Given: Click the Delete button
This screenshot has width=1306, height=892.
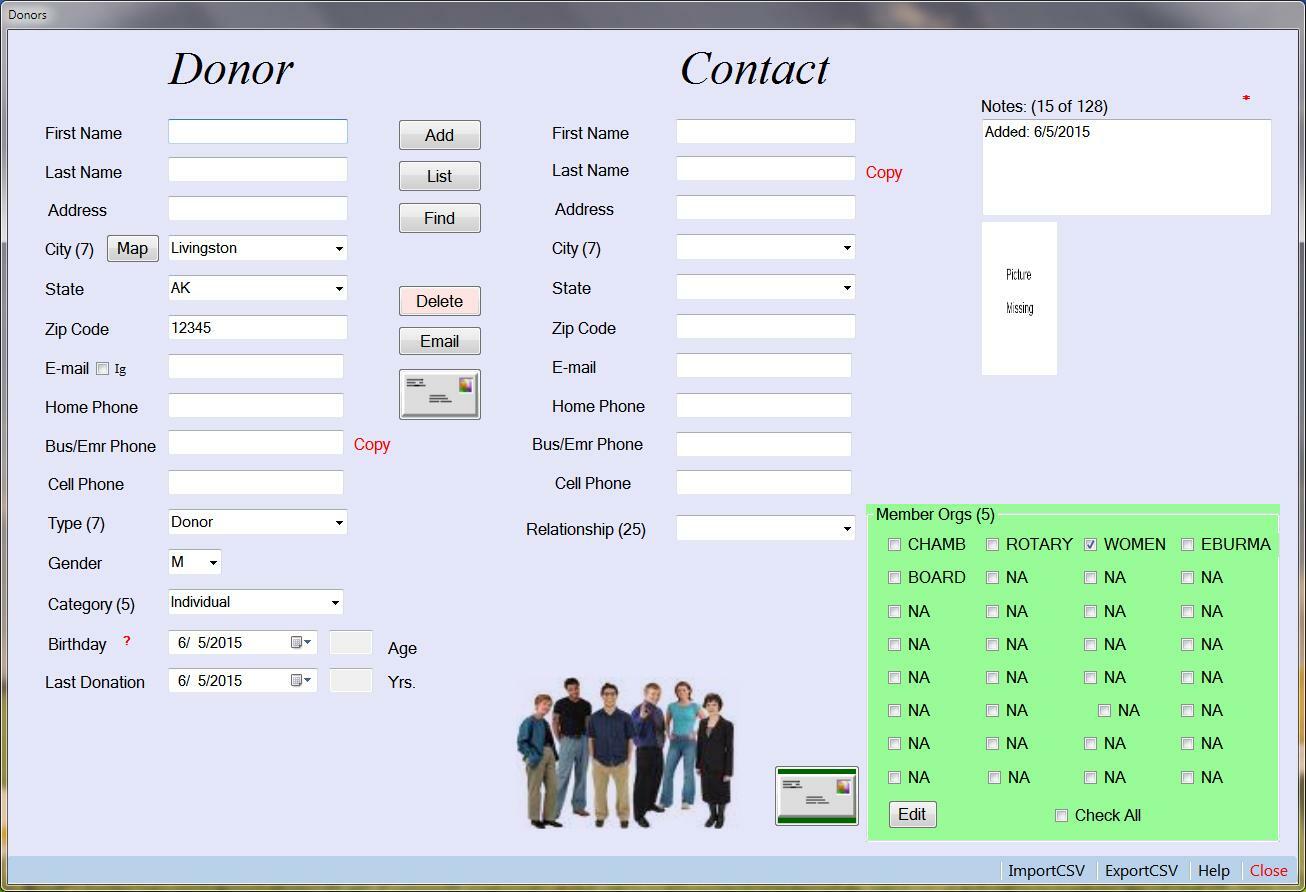Looking at the screenshot, I should click(440, 301).
